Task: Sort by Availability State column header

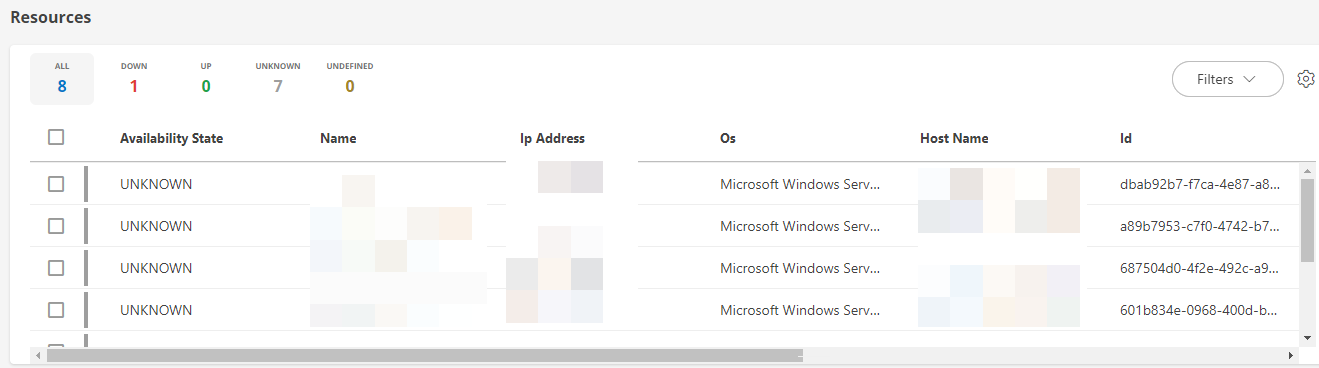Action: coord(171,139)
